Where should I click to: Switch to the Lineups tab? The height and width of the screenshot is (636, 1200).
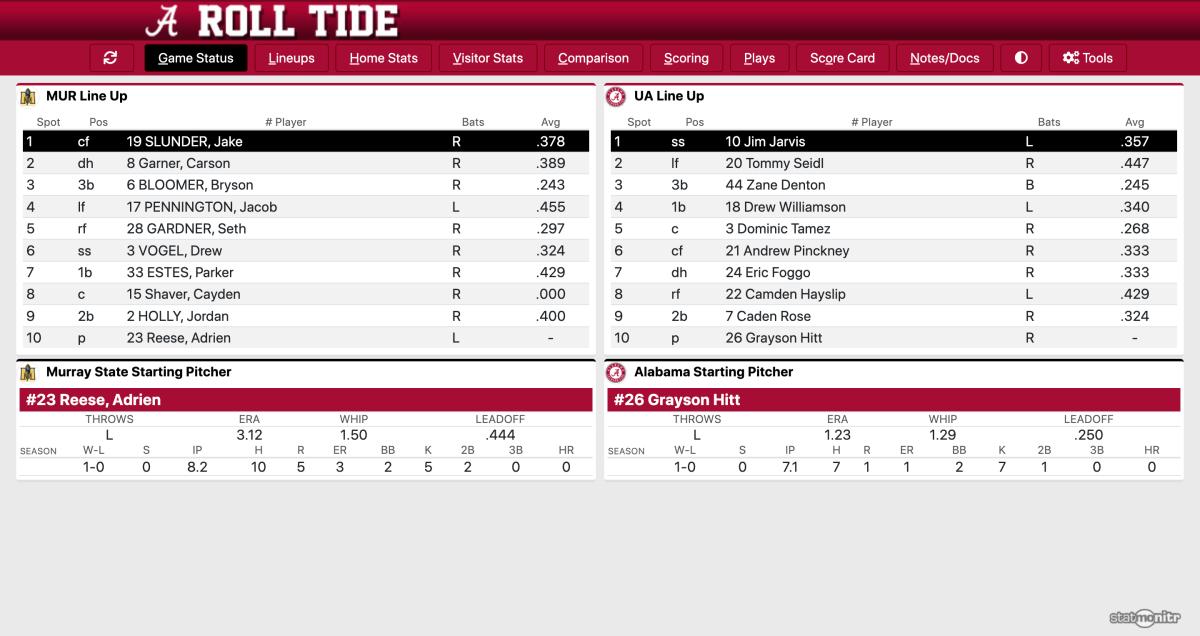(291, 58)
